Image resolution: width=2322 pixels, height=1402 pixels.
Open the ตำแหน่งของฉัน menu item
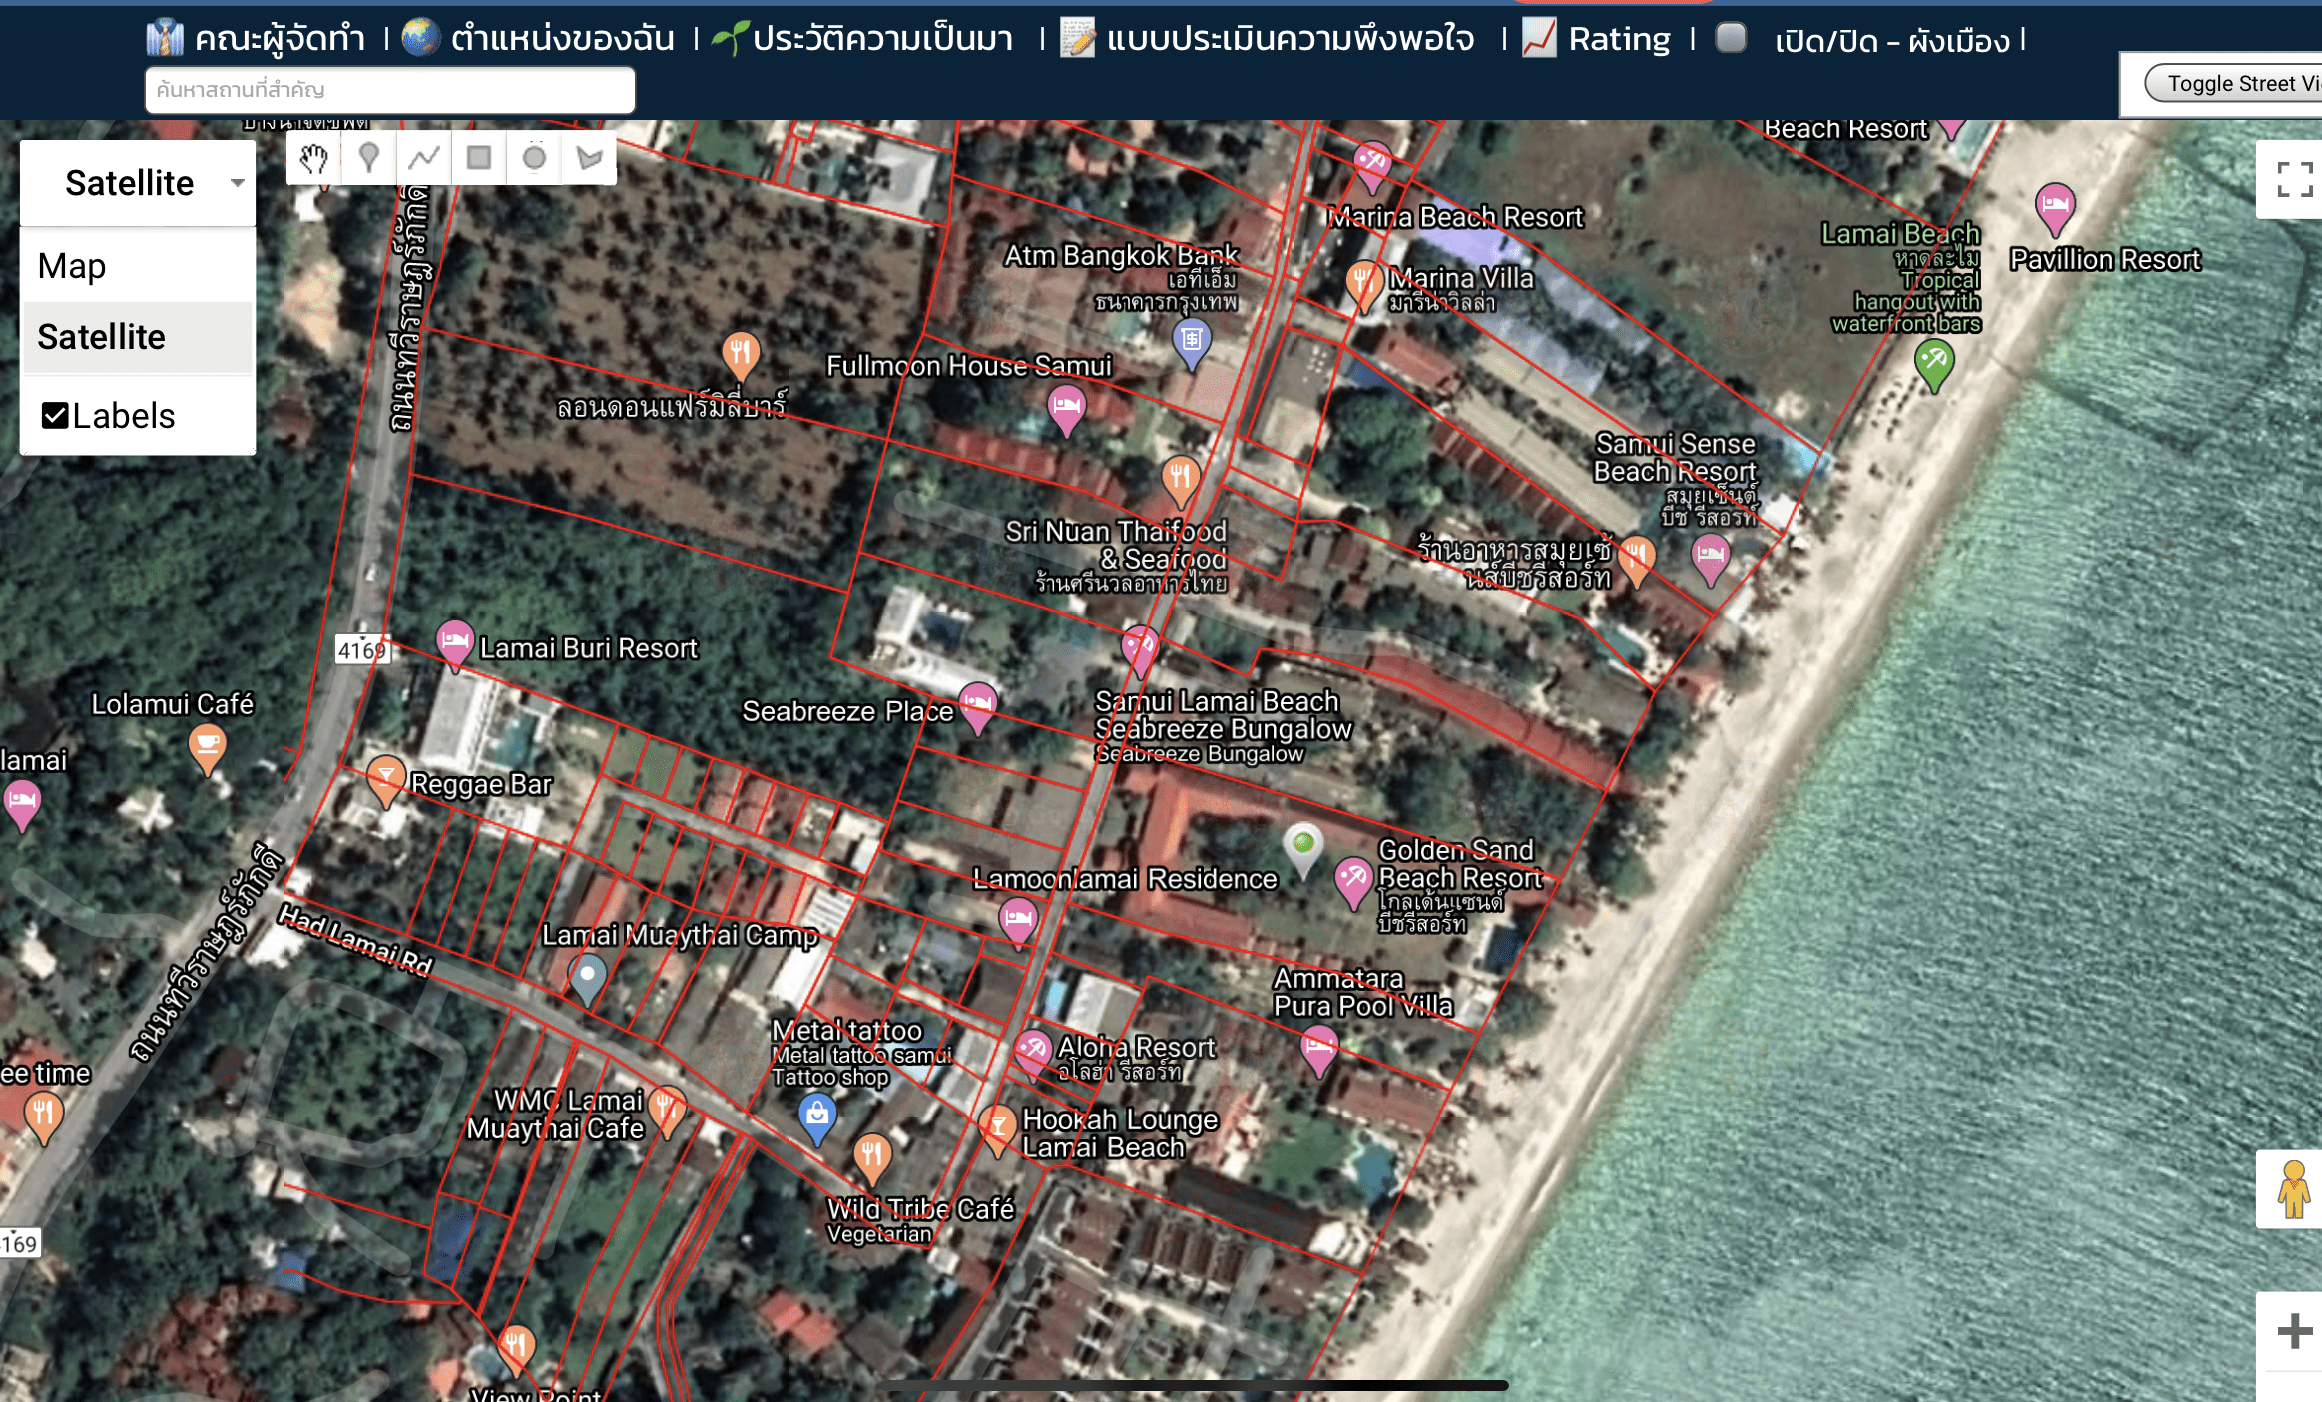pyautogui.click(x=563, y=39)
